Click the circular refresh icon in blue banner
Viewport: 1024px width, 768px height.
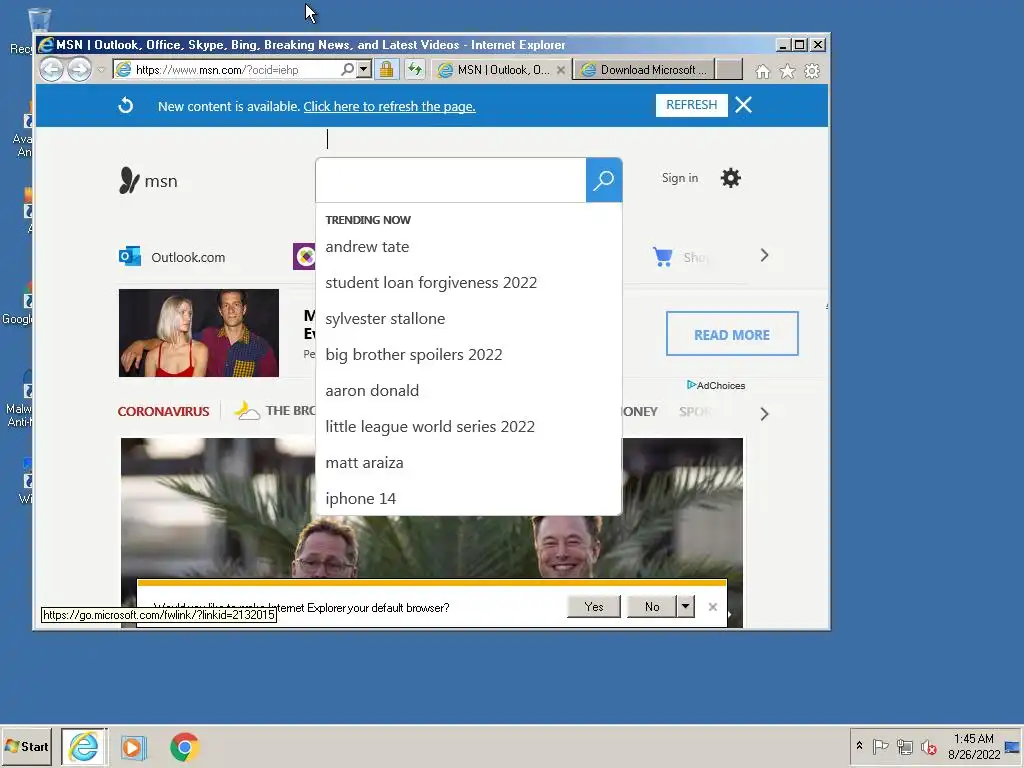tap(125, 106)
